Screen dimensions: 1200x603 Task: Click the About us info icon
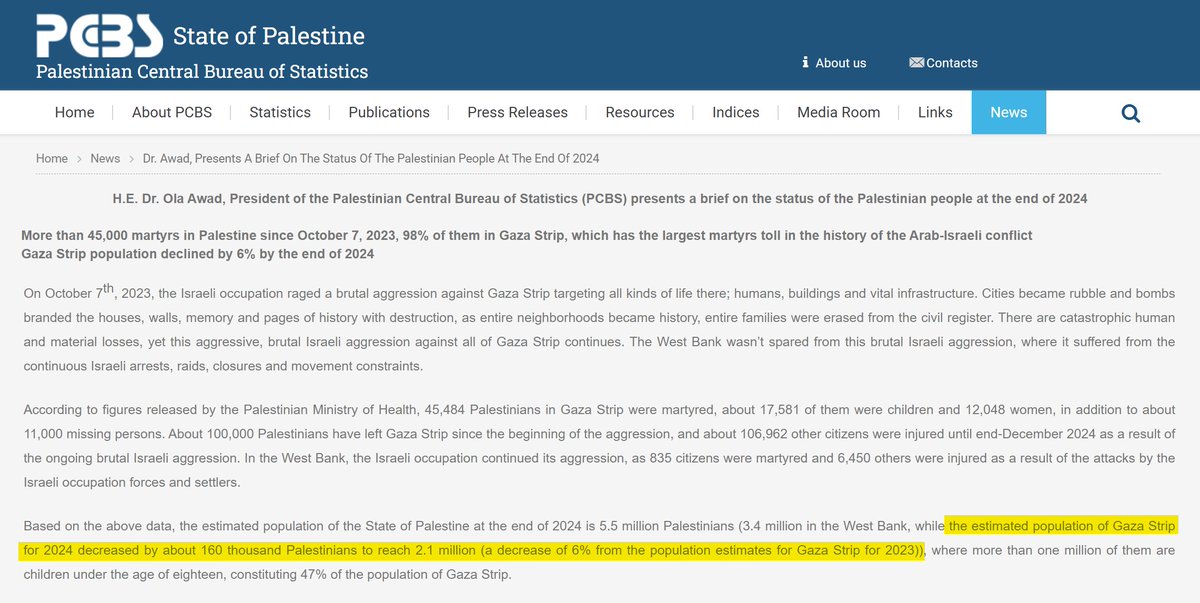[805, 62]
